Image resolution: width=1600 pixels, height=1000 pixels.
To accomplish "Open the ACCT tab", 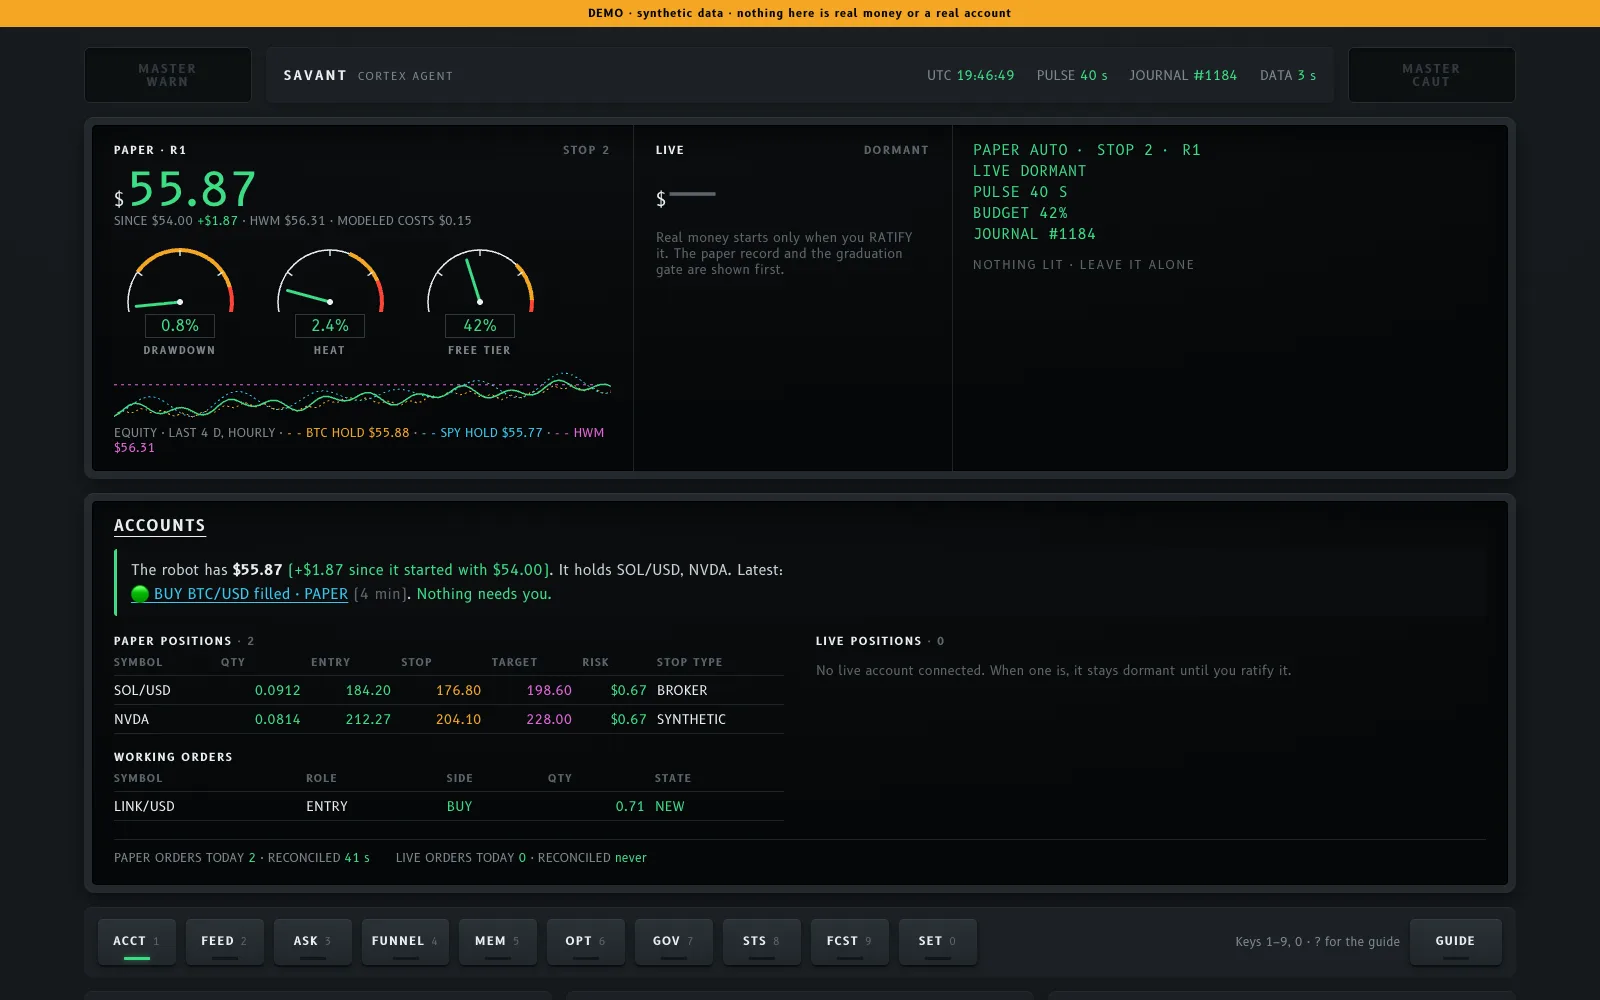I will tap(136, 941).
